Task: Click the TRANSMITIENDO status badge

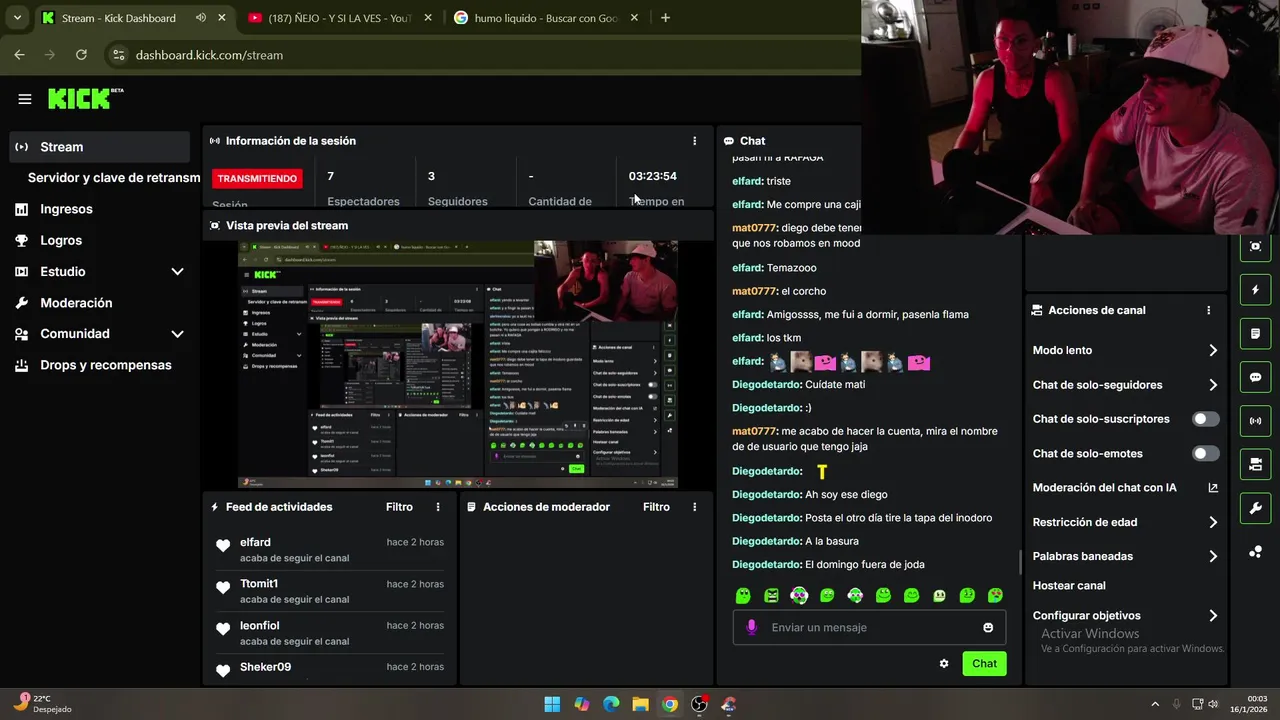Action: coord(257,178)
